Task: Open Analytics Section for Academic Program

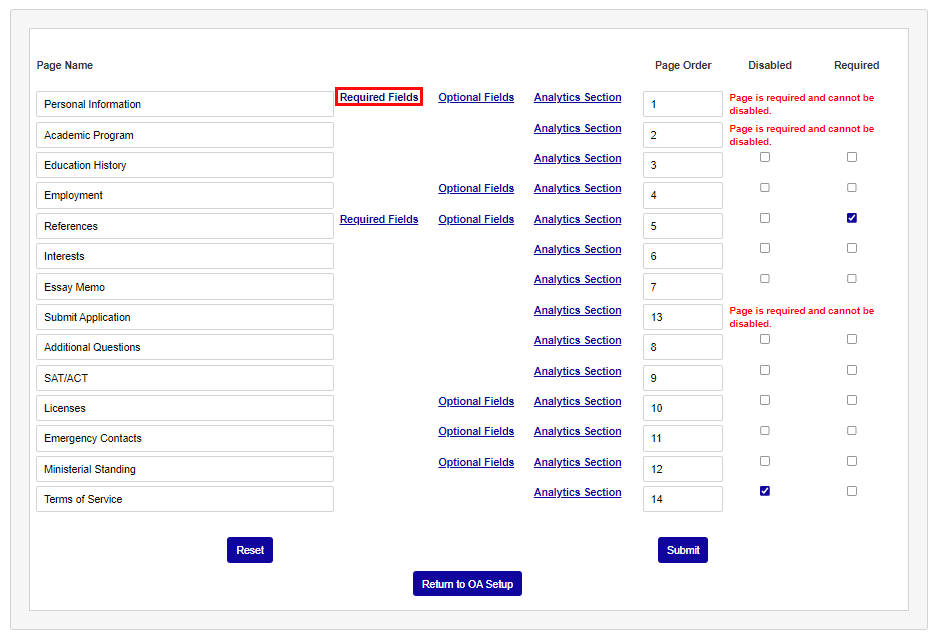Action: point(577,128)
